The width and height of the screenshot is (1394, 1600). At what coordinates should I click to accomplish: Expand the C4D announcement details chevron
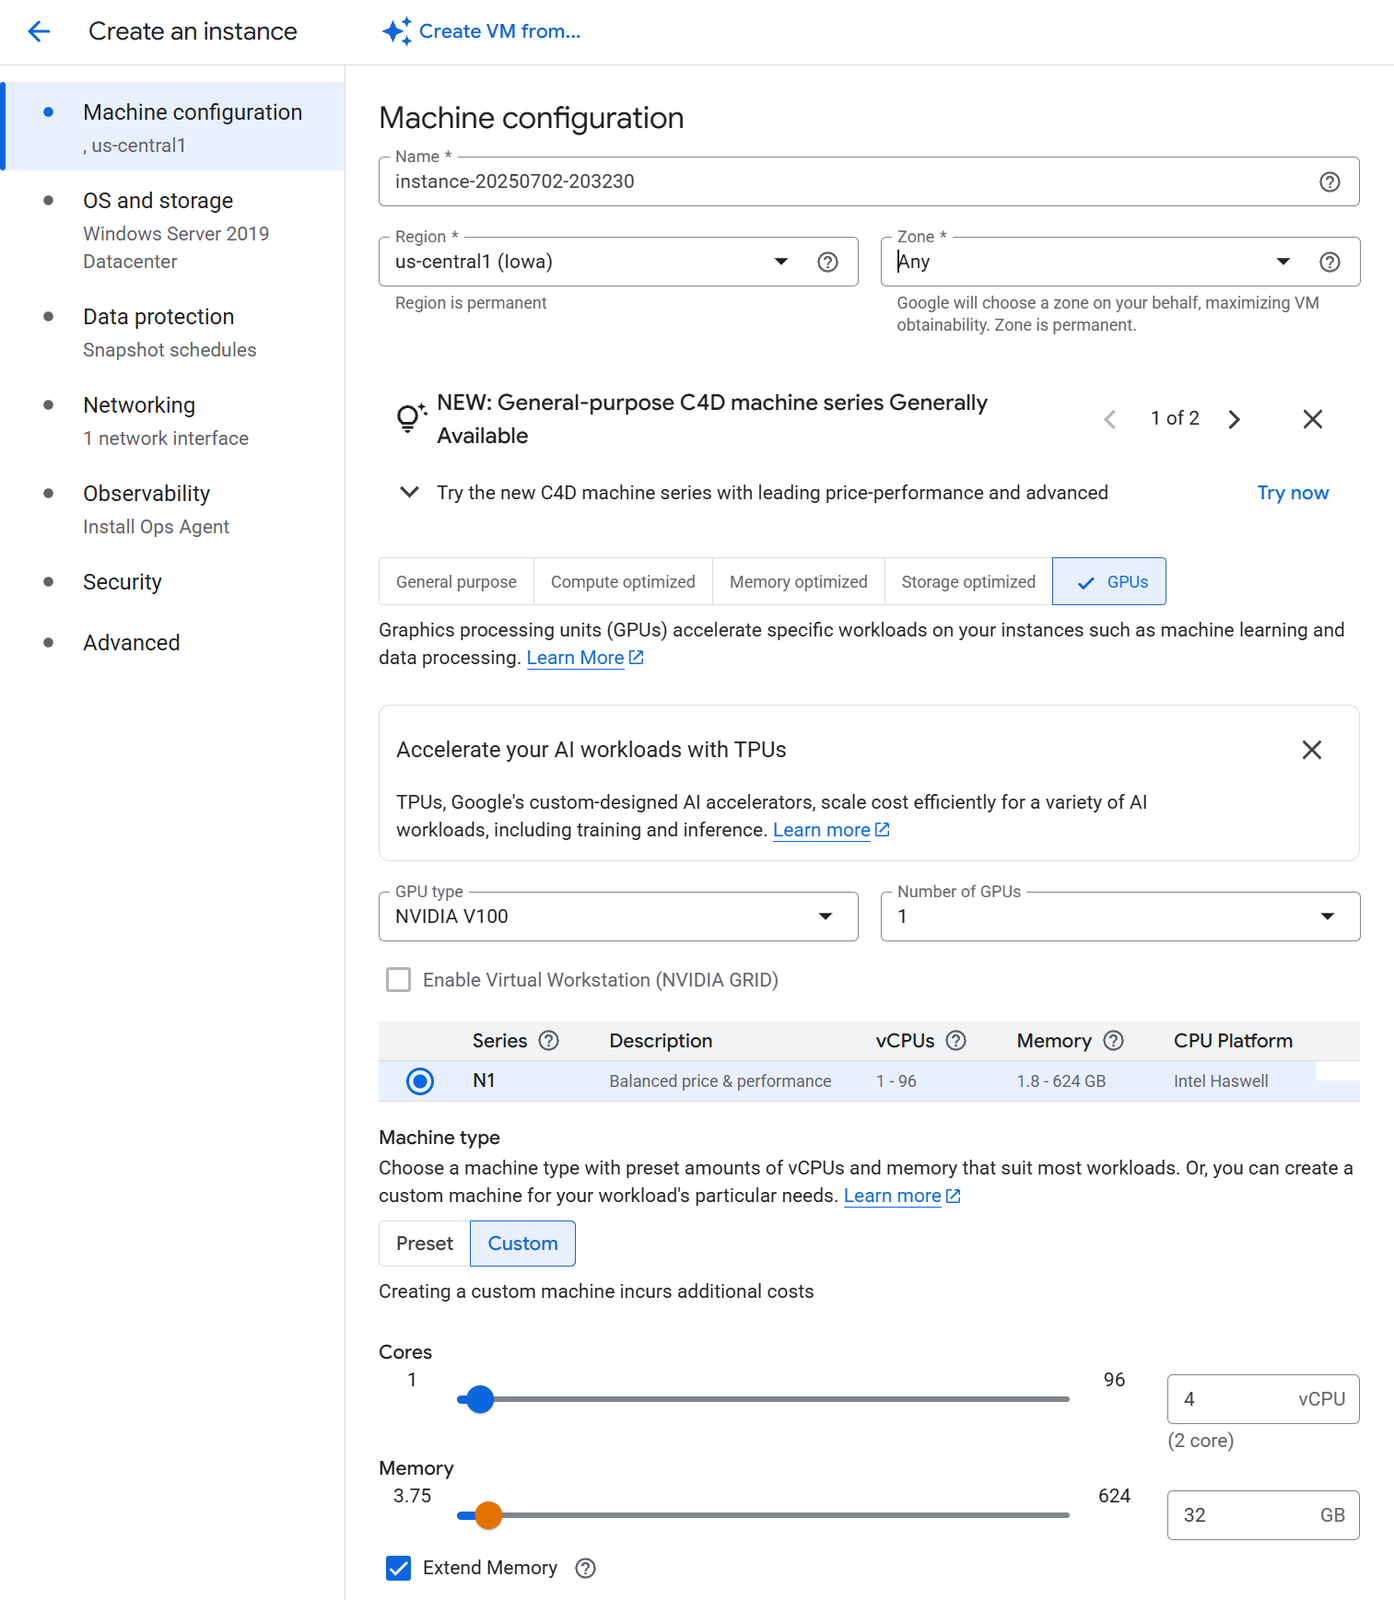(x=409, y=492)
